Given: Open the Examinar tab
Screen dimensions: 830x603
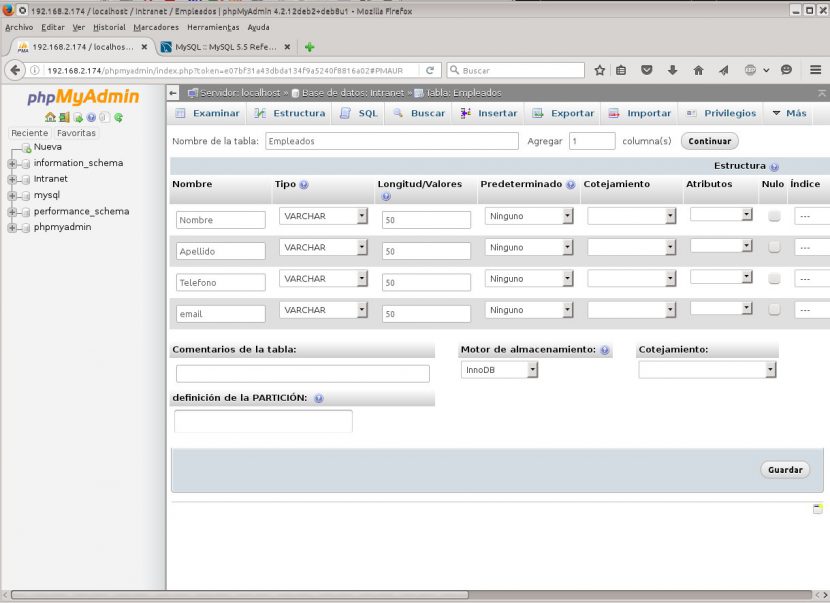Looking at the screenshot, I should [x=208, y=113].
